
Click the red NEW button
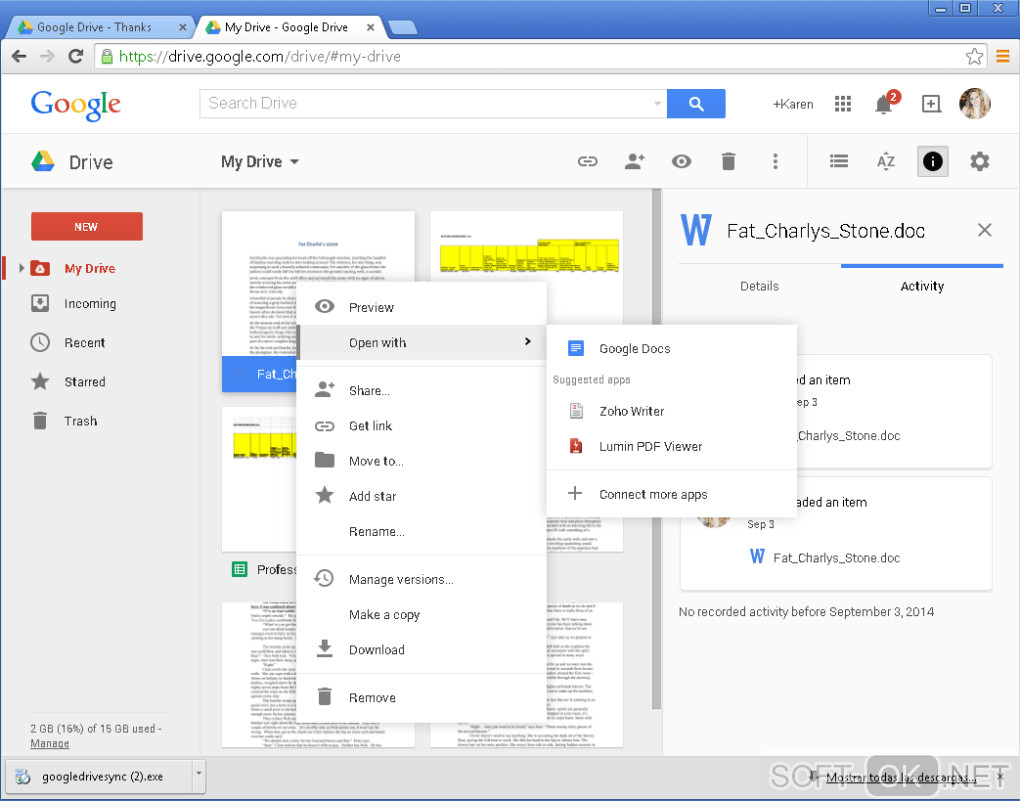pos(87,226)
